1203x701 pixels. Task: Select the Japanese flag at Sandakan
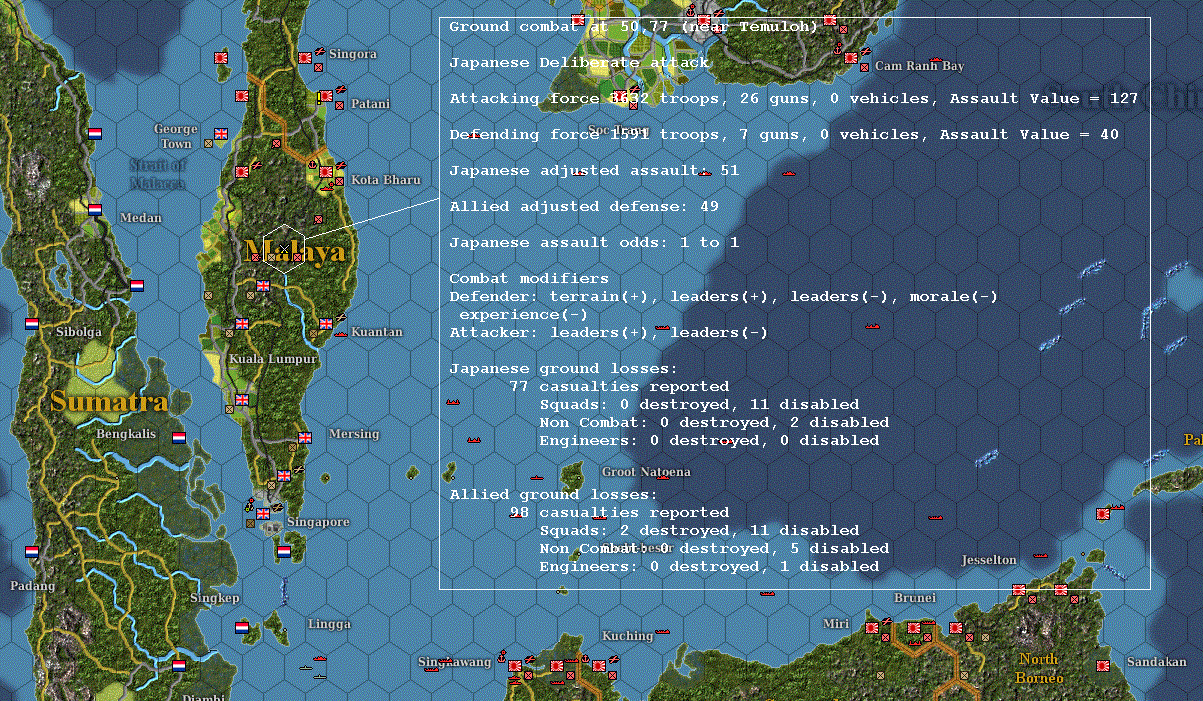(1104, 665)
